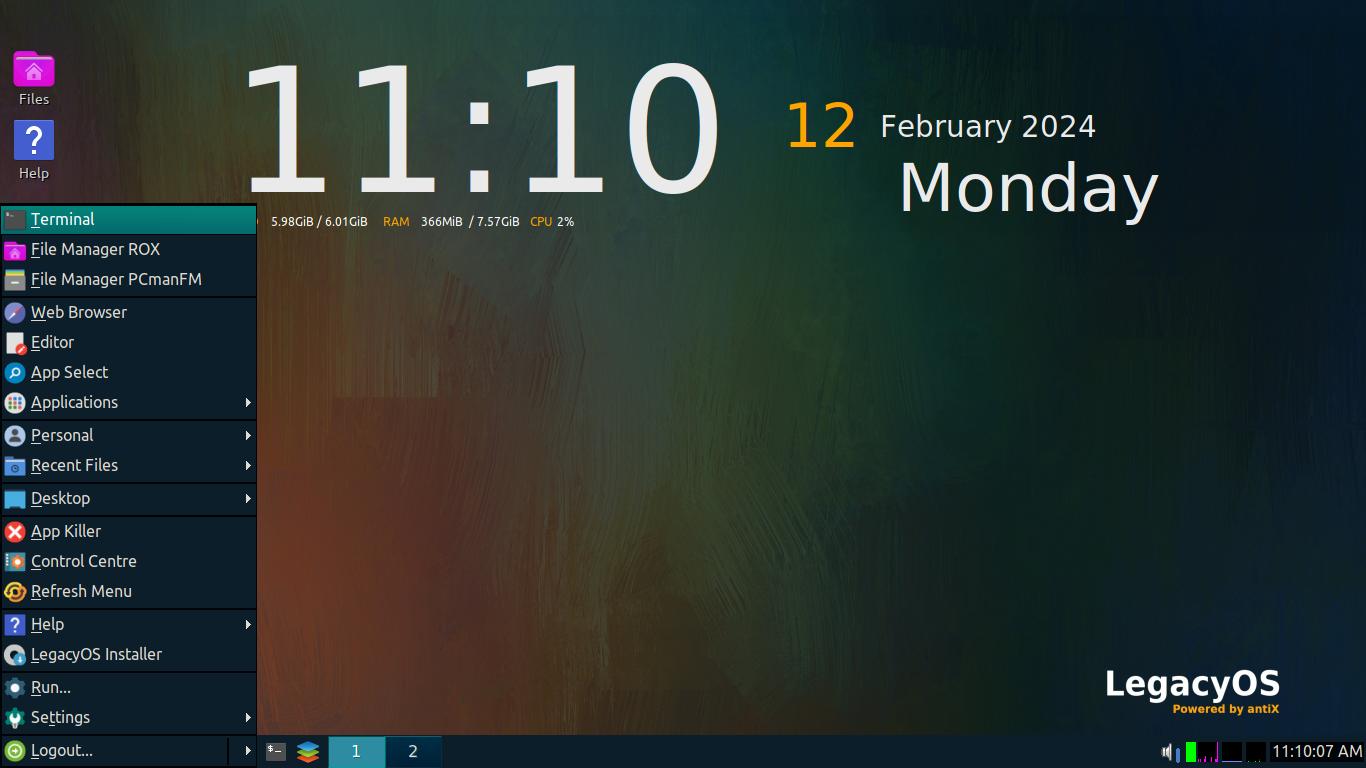The width and height of the screenshot is (1366, 768).
Task: Expand the arrow beside Logout
Action: (x=244, y=750)
